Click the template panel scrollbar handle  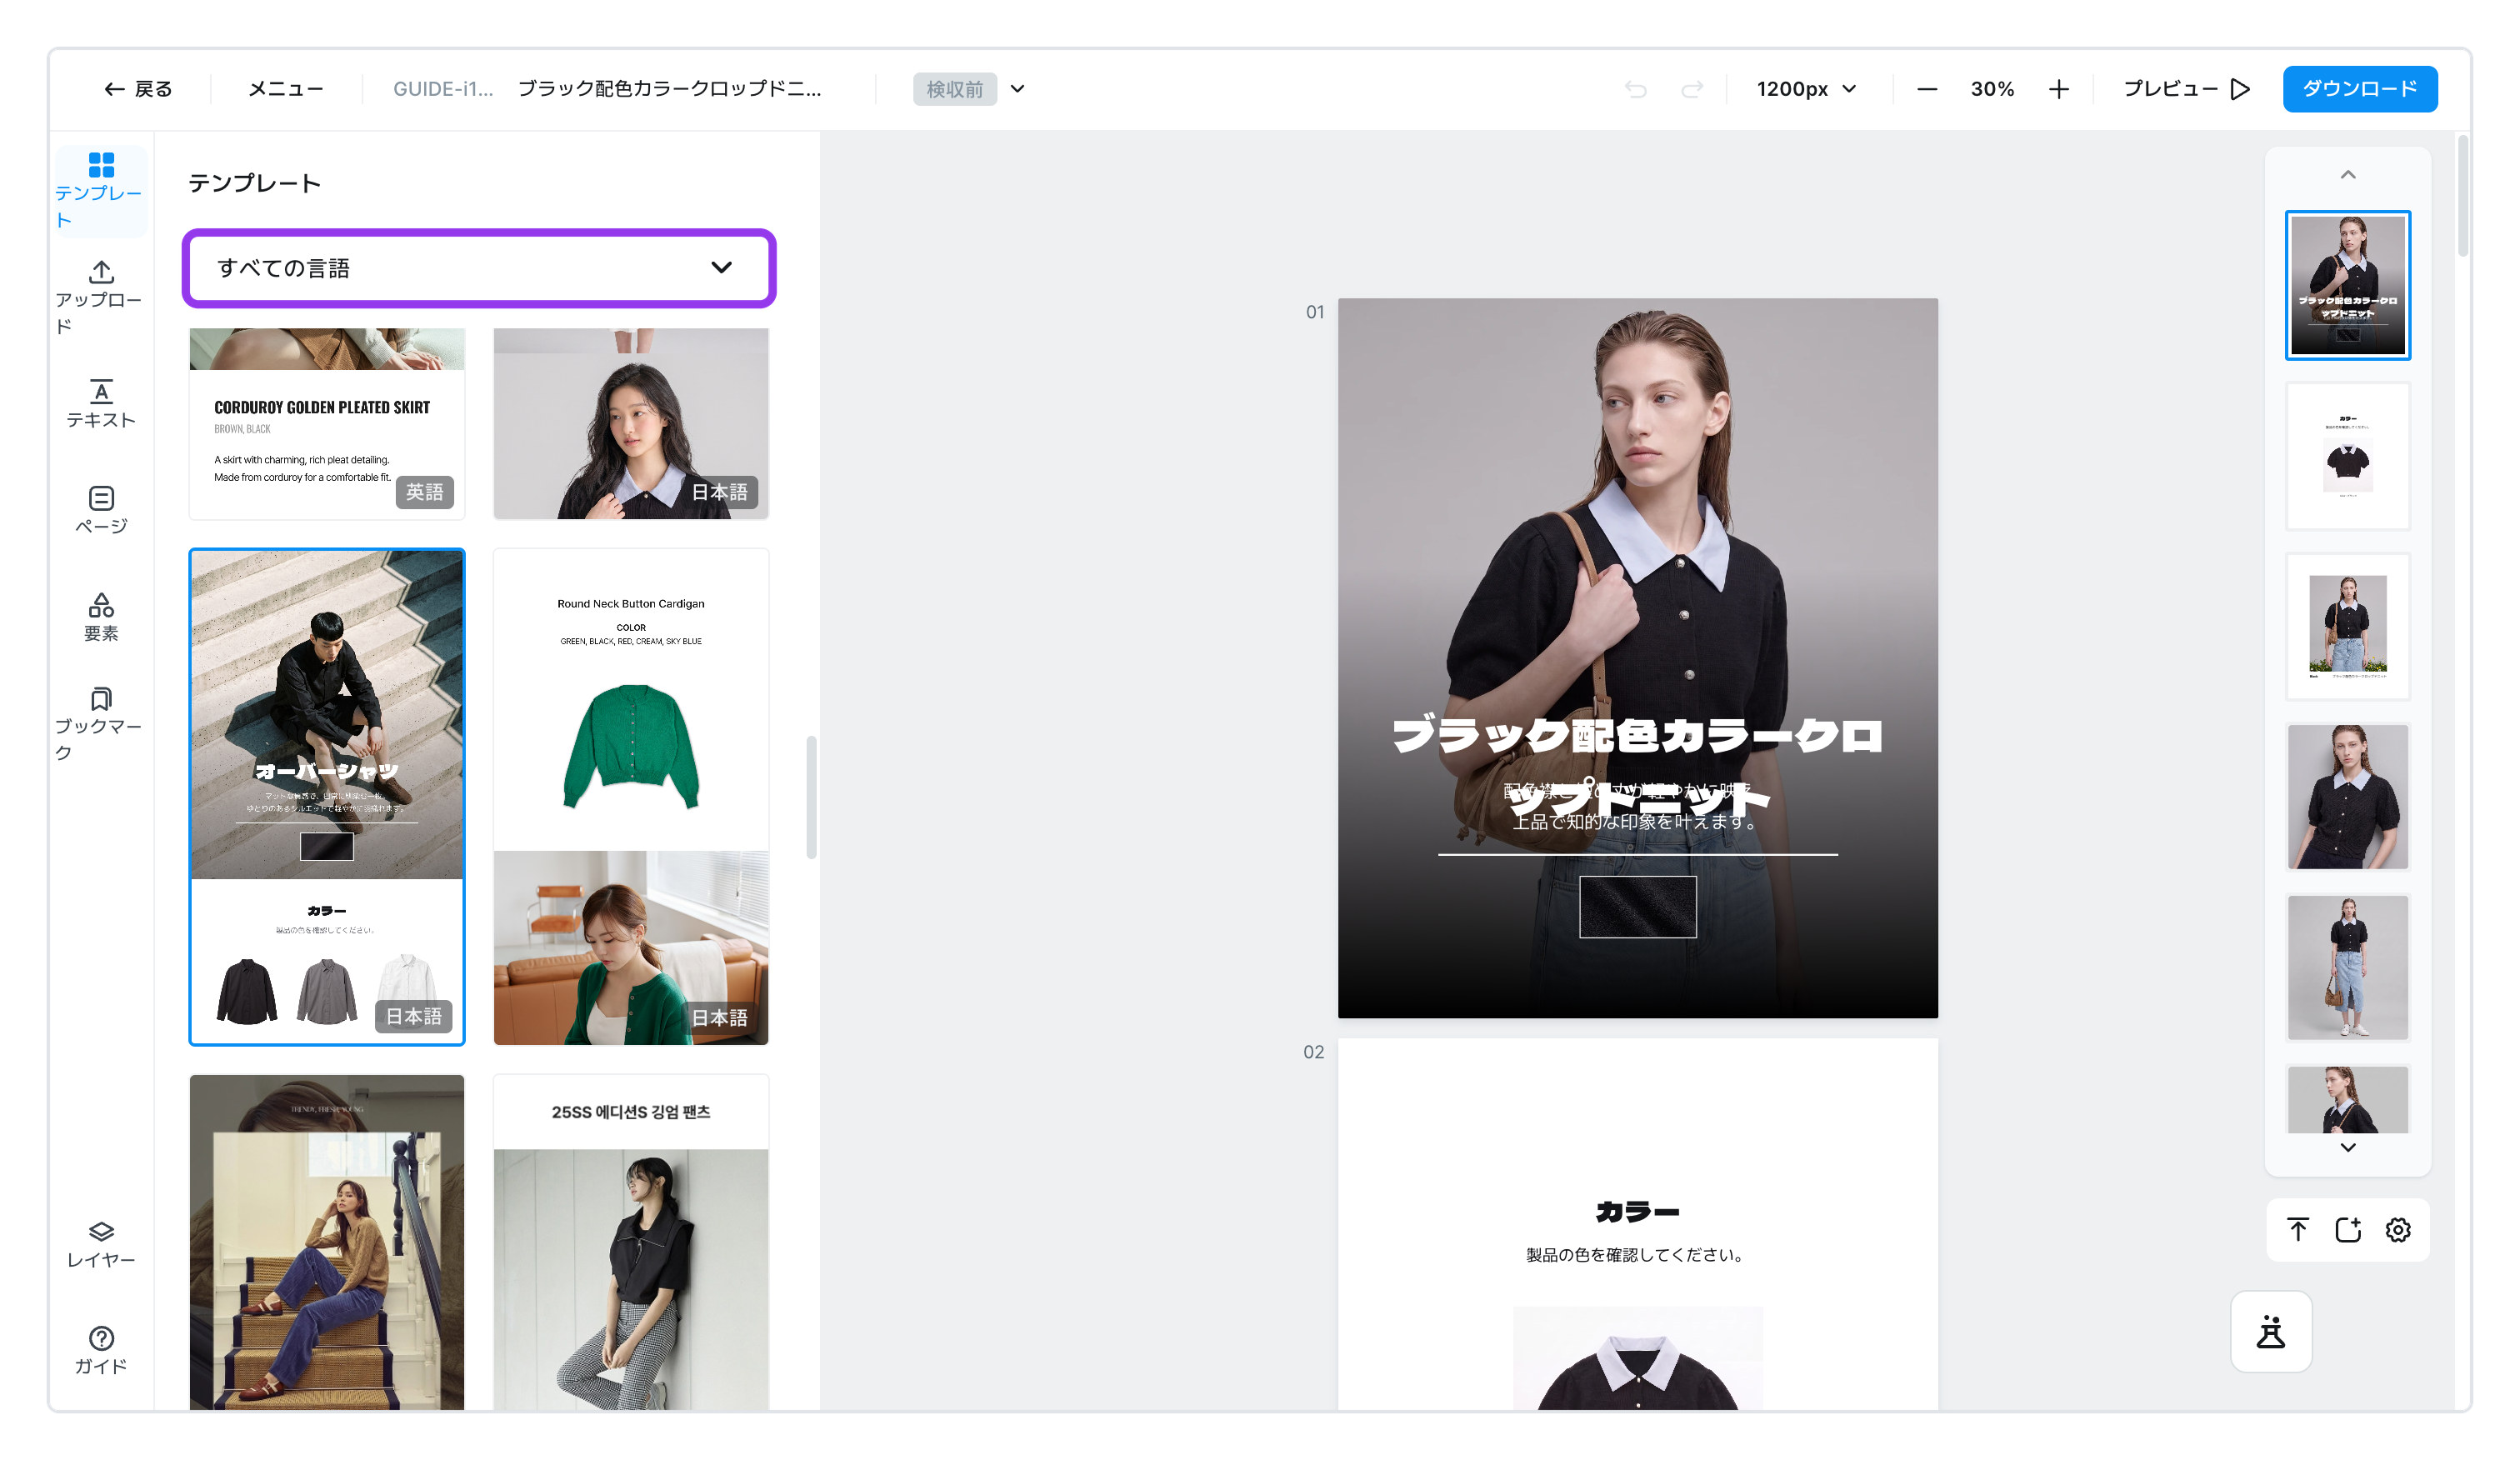[811, 797]
